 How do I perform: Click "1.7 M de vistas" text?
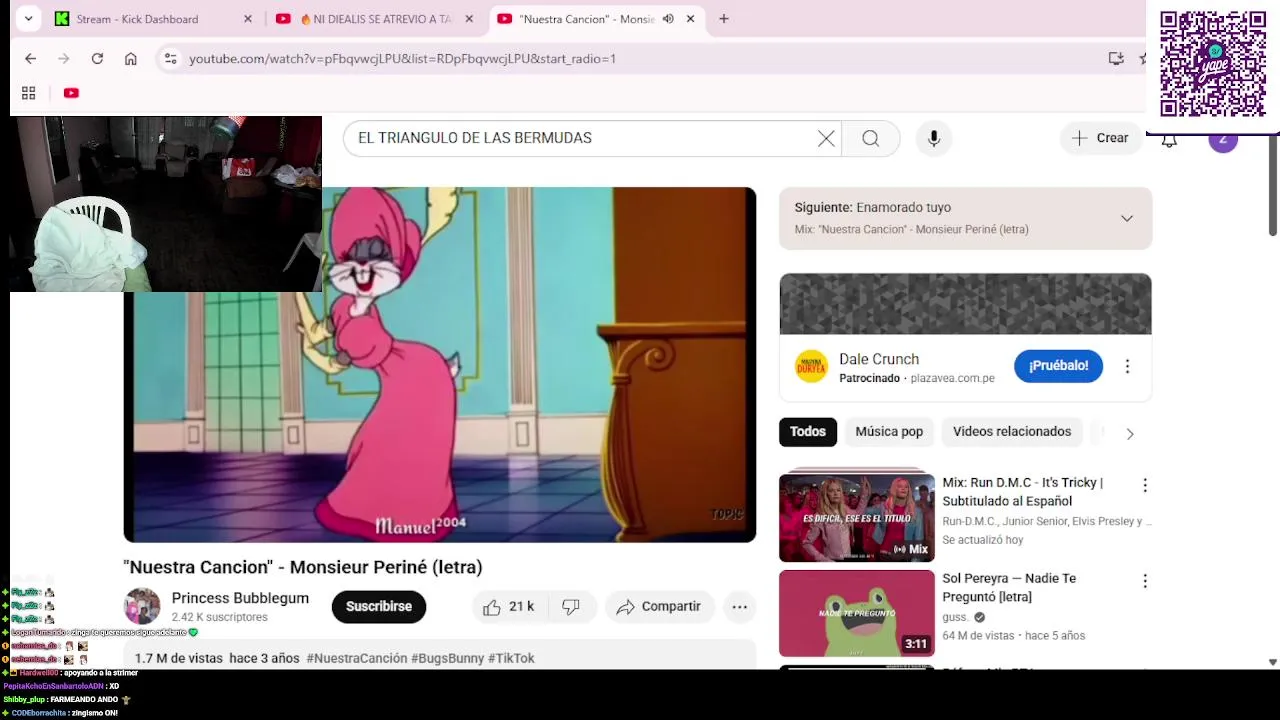(x=178, y=658)
